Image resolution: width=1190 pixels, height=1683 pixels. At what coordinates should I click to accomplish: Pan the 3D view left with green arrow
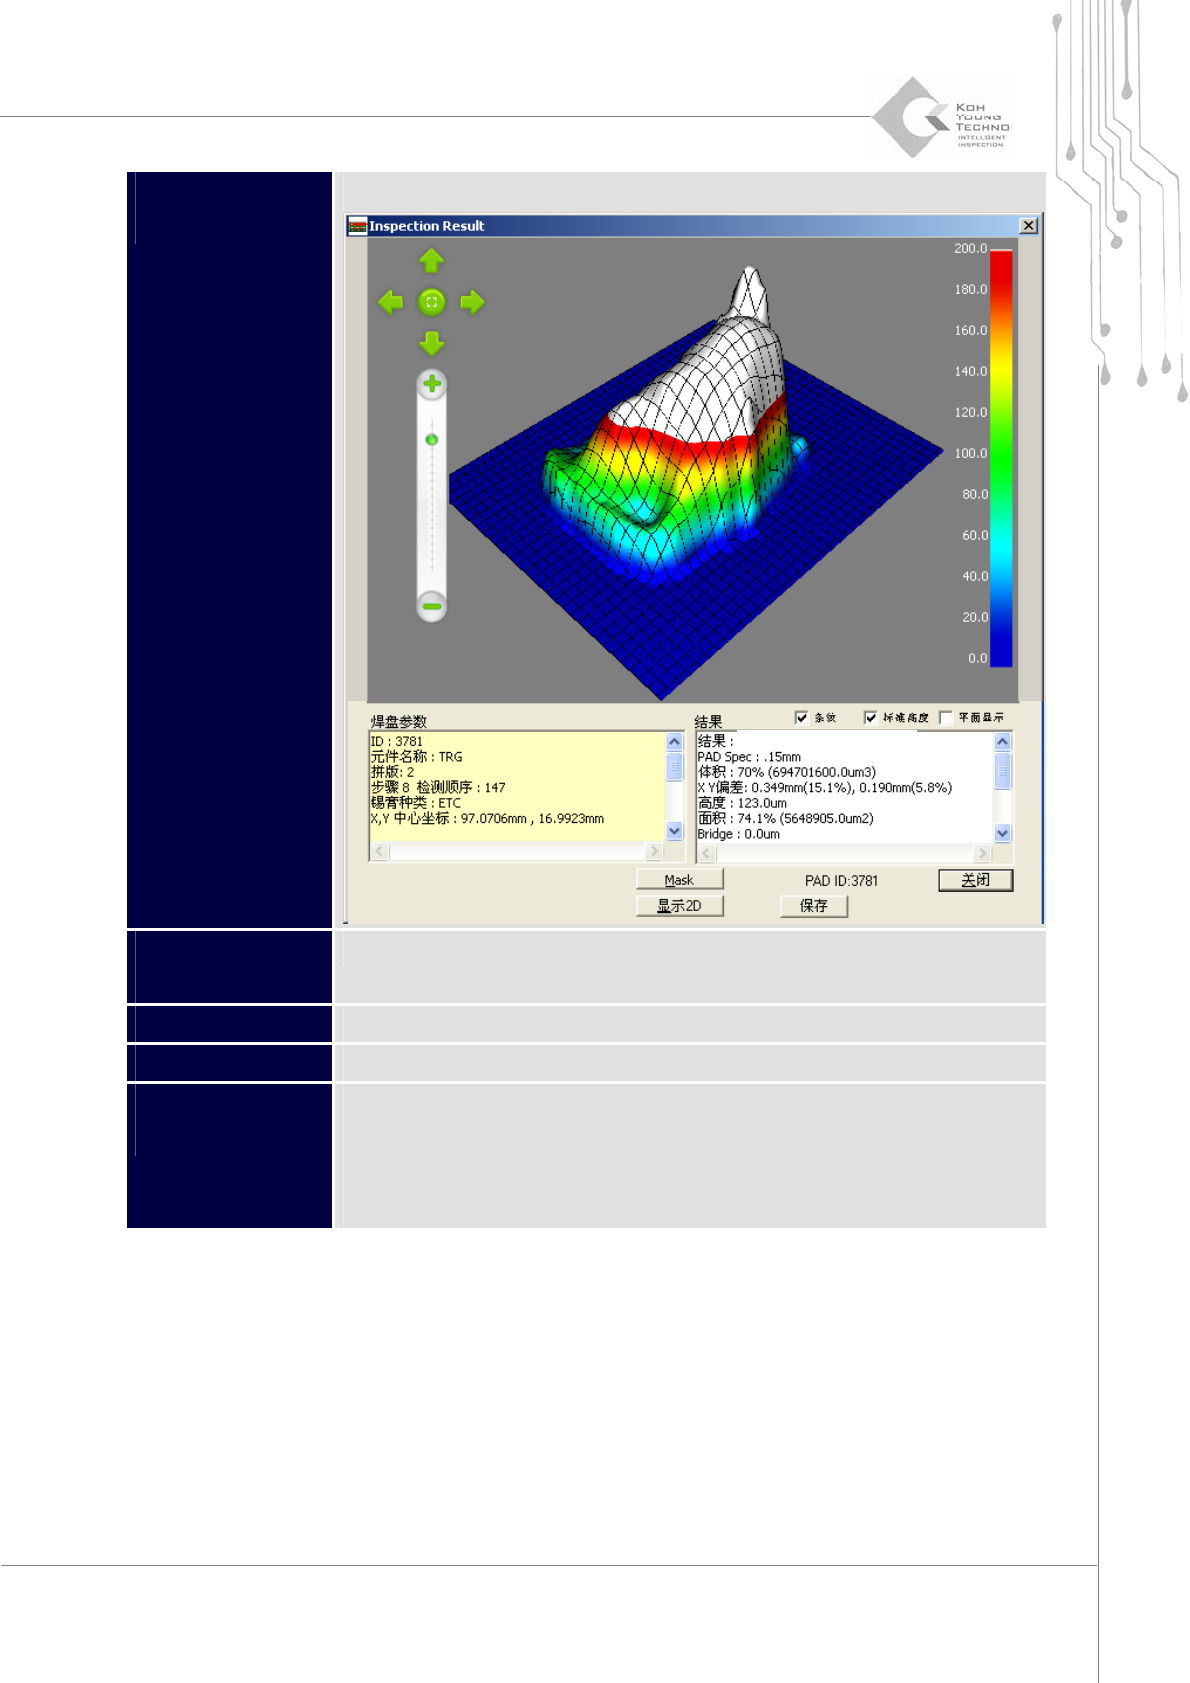pos(390,302)
